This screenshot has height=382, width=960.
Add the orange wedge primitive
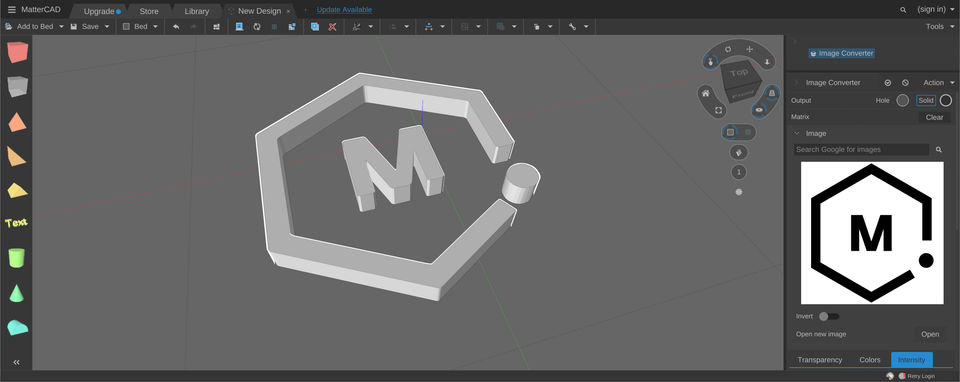17,156
